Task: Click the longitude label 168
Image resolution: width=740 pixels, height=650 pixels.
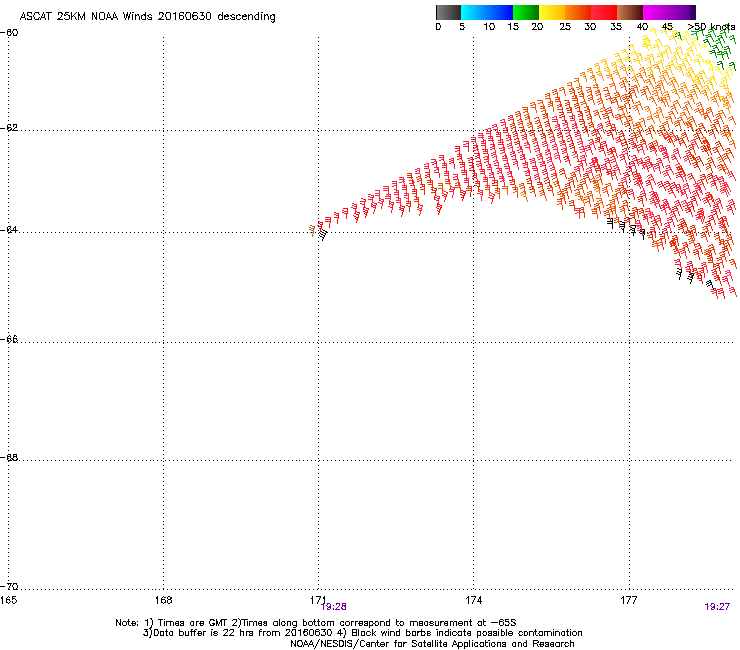Action: click(x=163, y=600)
